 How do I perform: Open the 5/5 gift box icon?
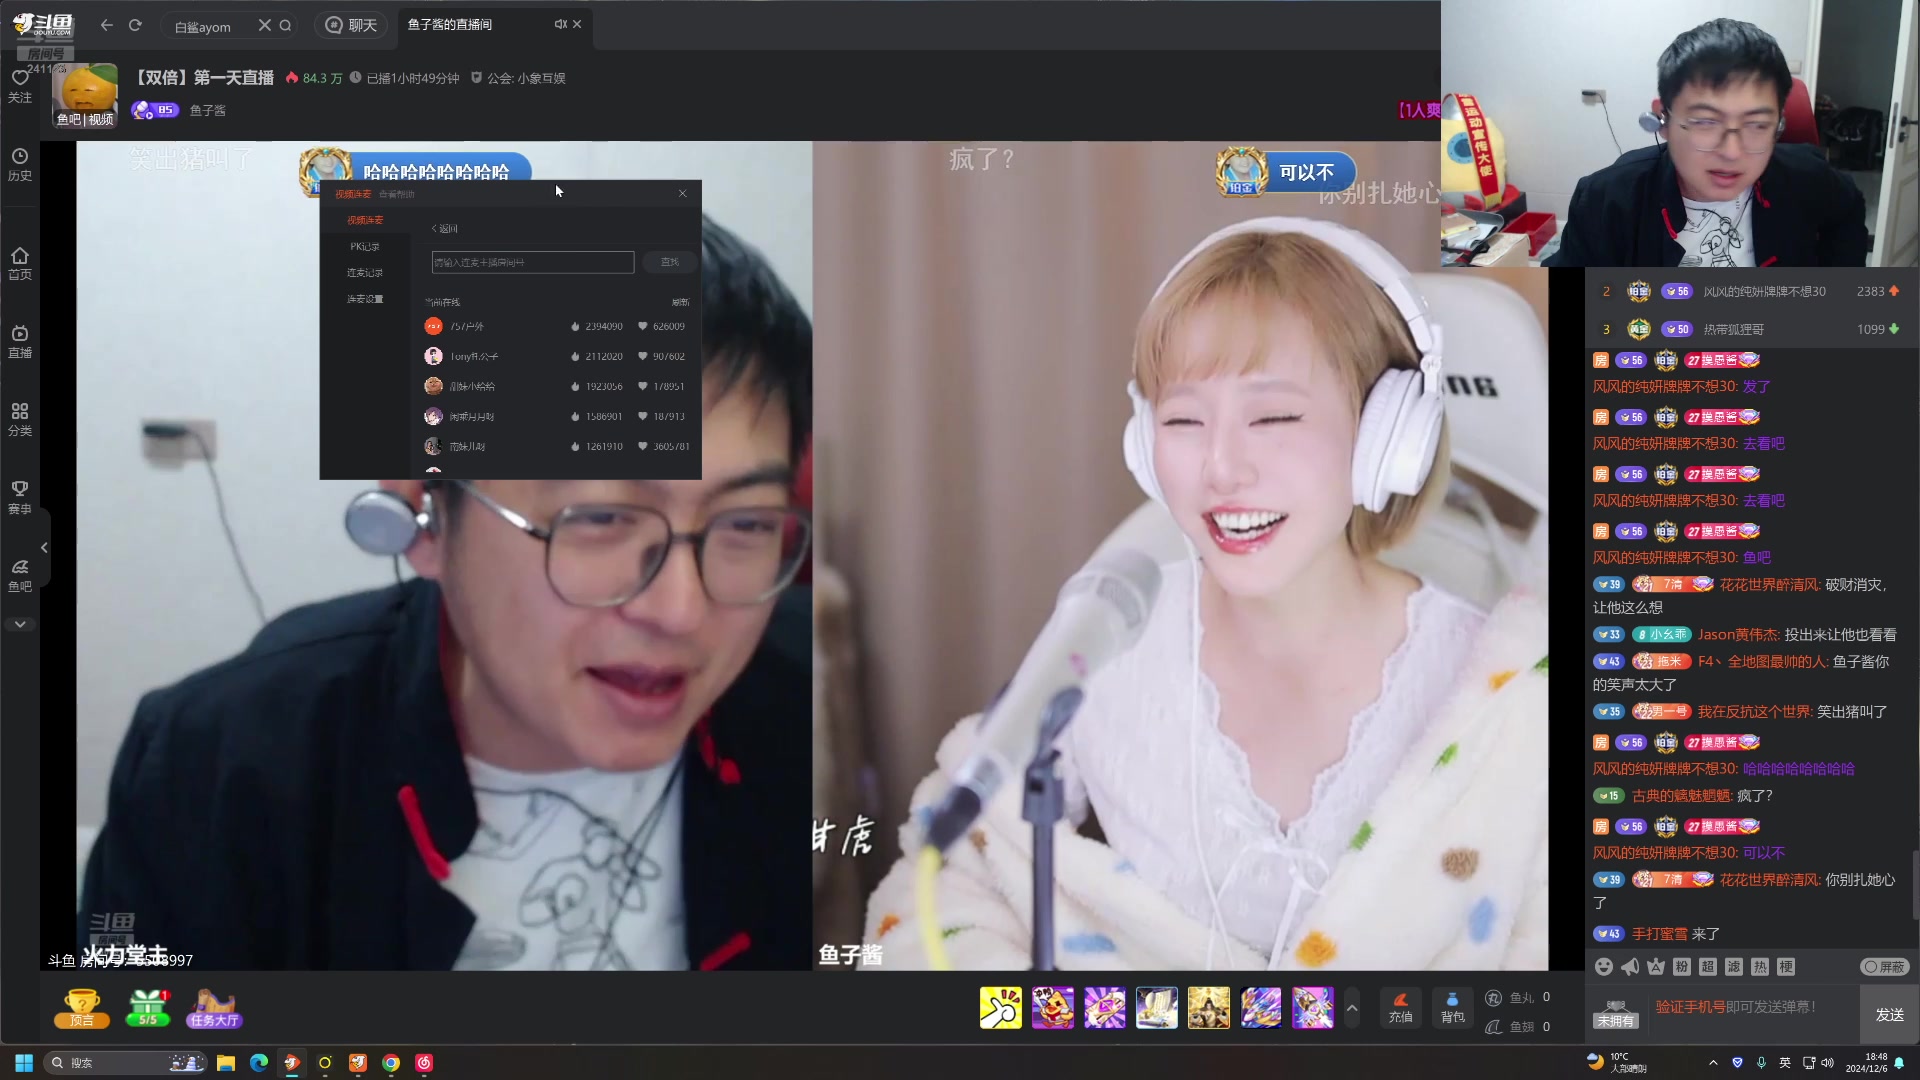point(148,1008)
